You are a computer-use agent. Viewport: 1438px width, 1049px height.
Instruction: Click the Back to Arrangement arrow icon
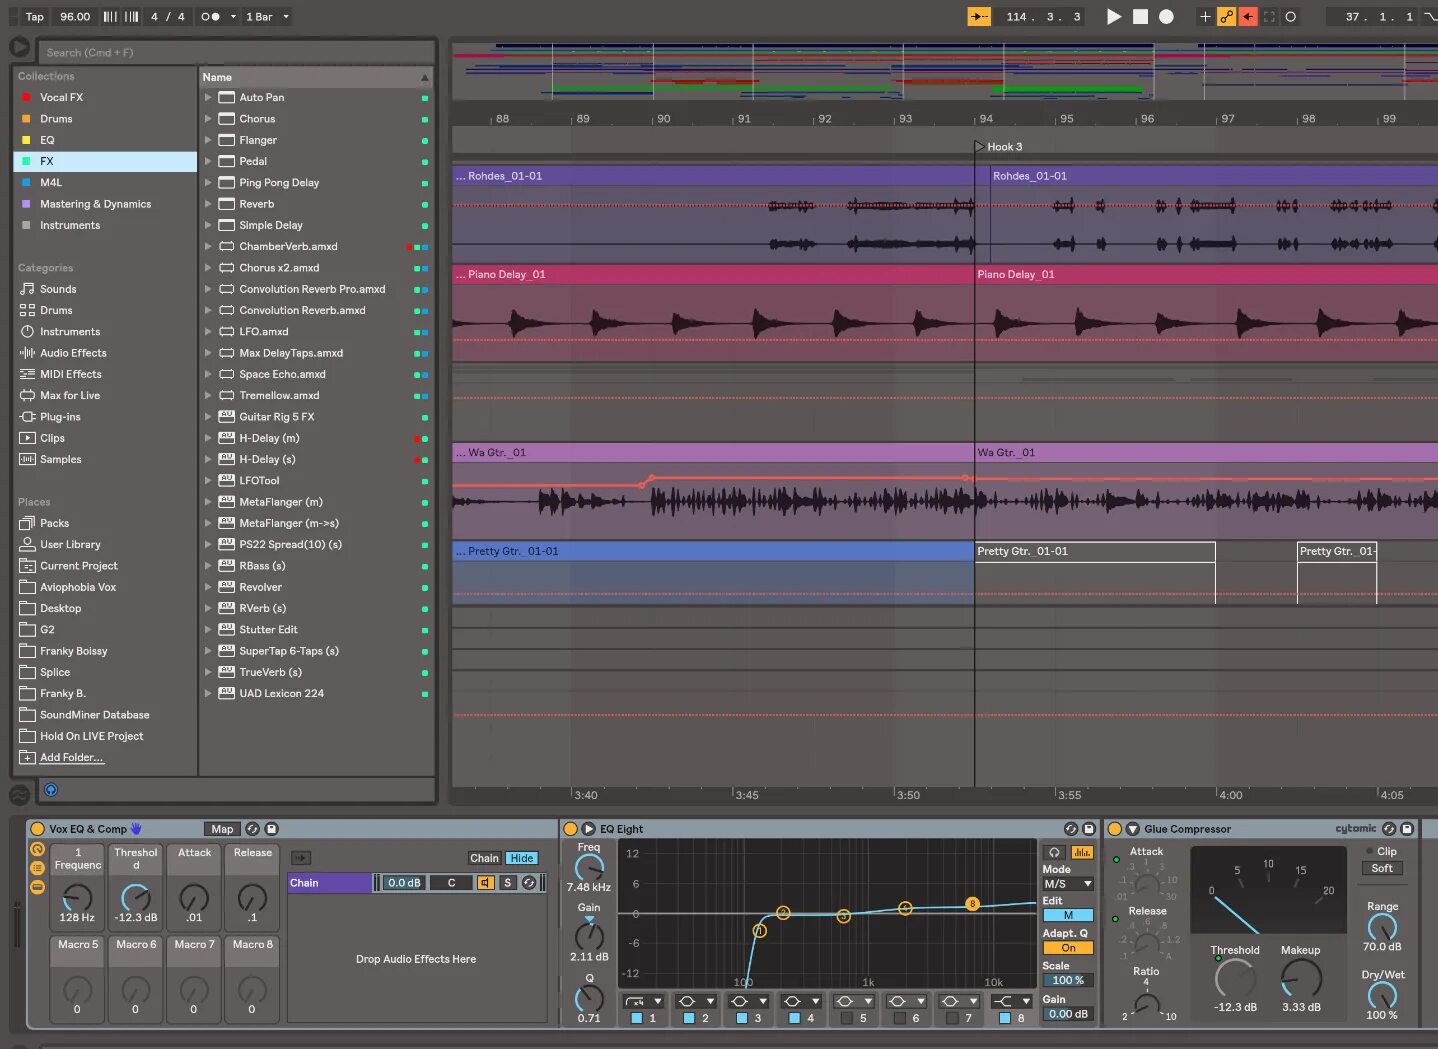[978, 16]
